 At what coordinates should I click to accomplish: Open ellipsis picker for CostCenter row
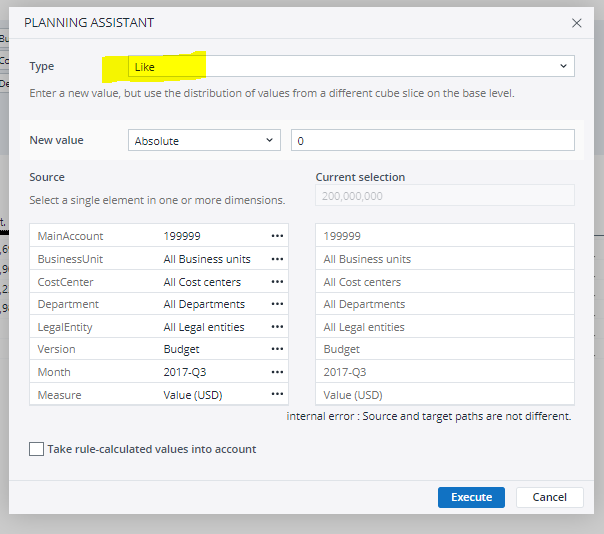click(x=277, y=282)
